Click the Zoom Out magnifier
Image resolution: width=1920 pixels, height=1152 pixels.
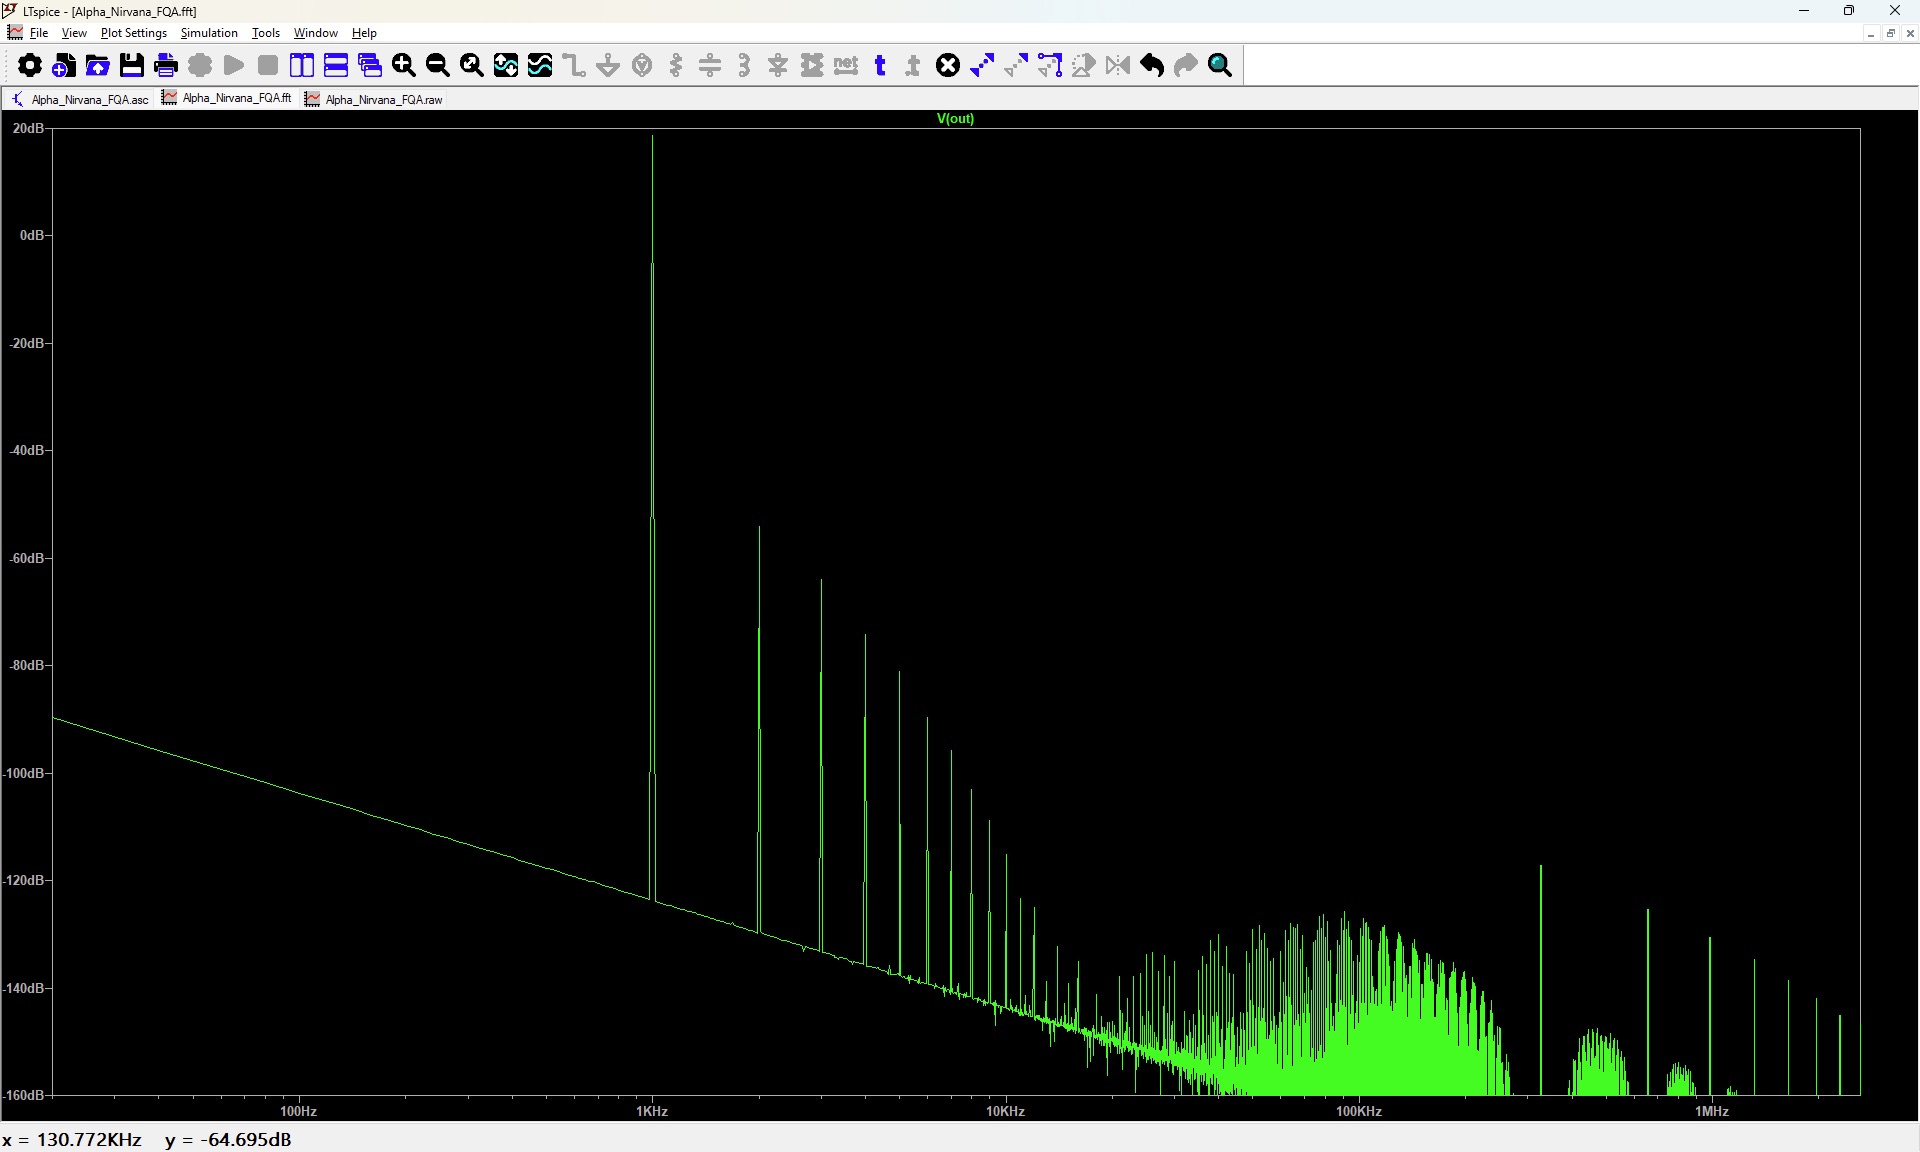coord(438,66)
